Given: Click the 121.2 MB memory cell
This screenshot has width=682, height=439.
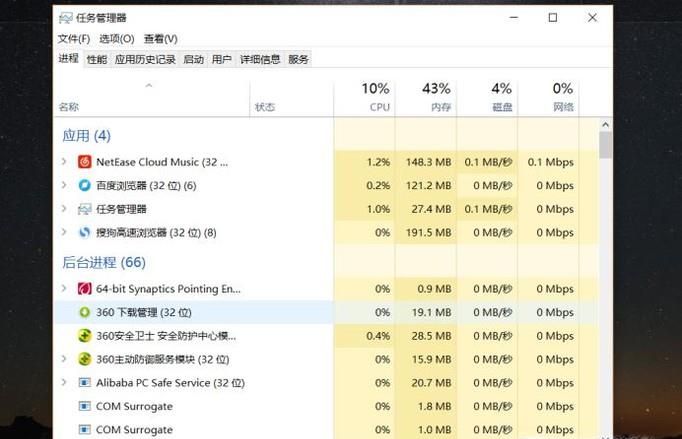Looking at the screenshot, I should [x=426, y=185].
